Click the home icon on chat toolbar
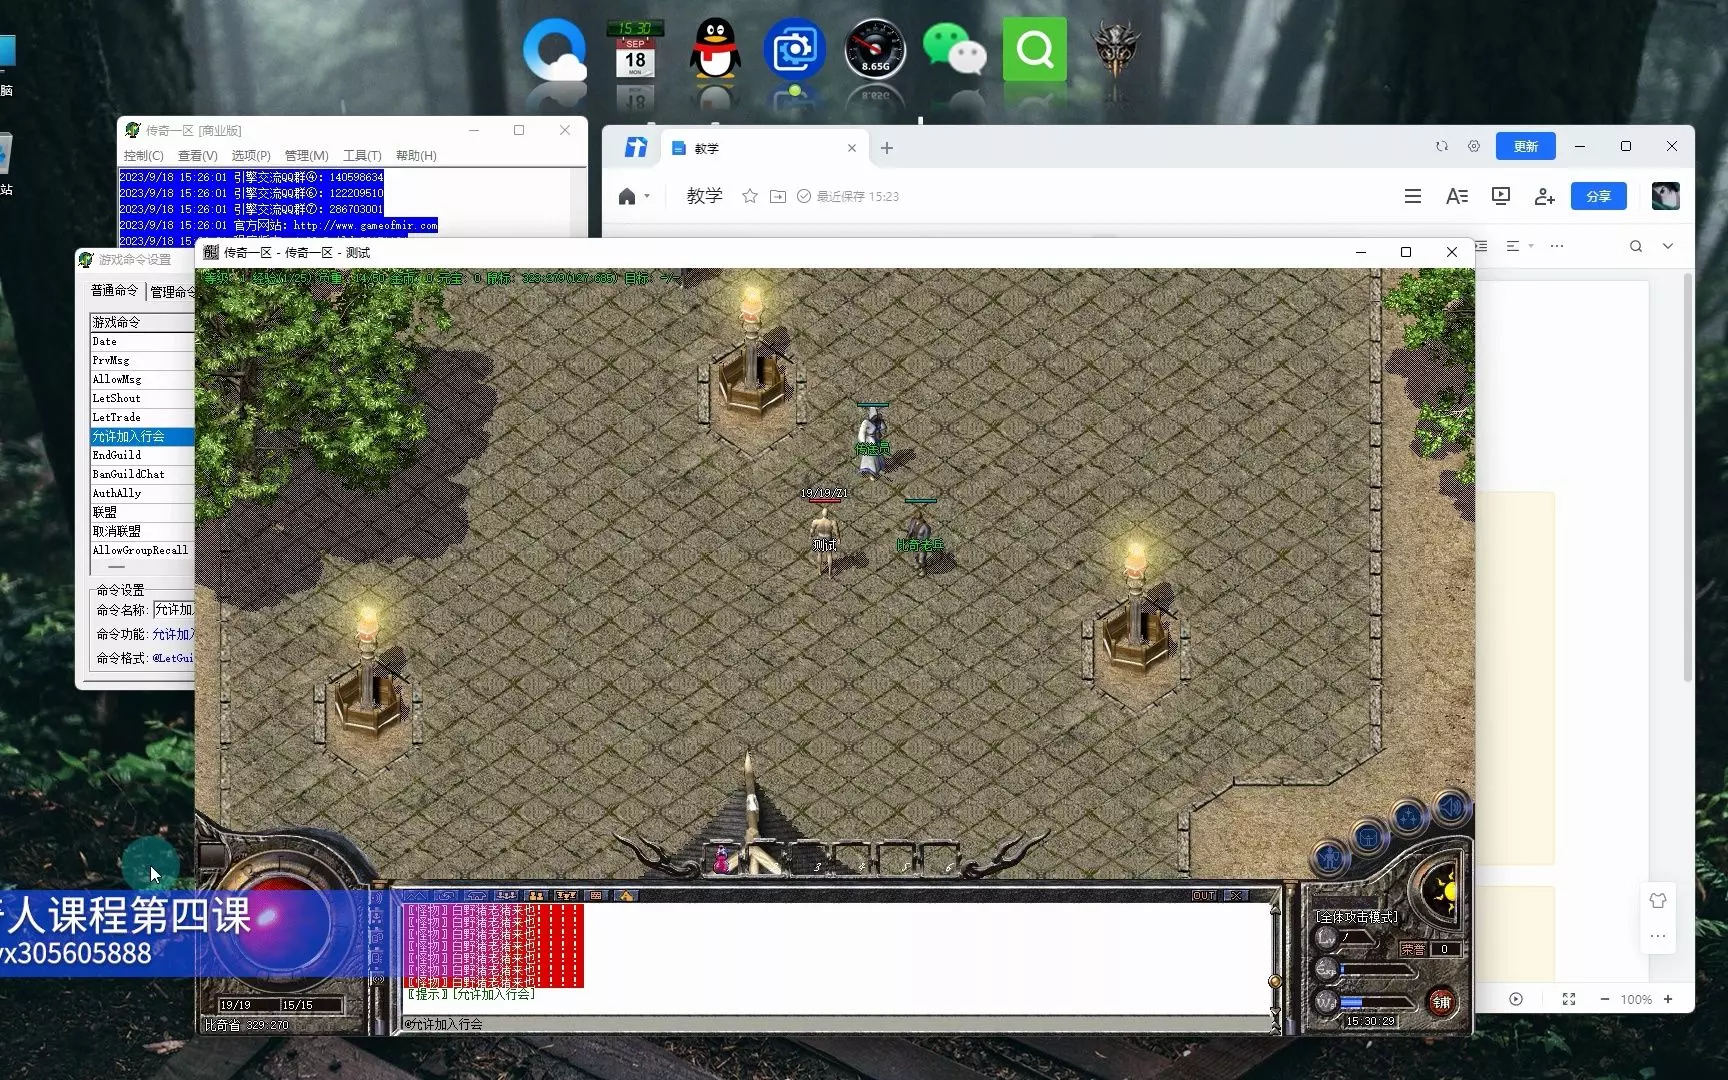The image size is (1728, 1080). [x=626, y=895]
